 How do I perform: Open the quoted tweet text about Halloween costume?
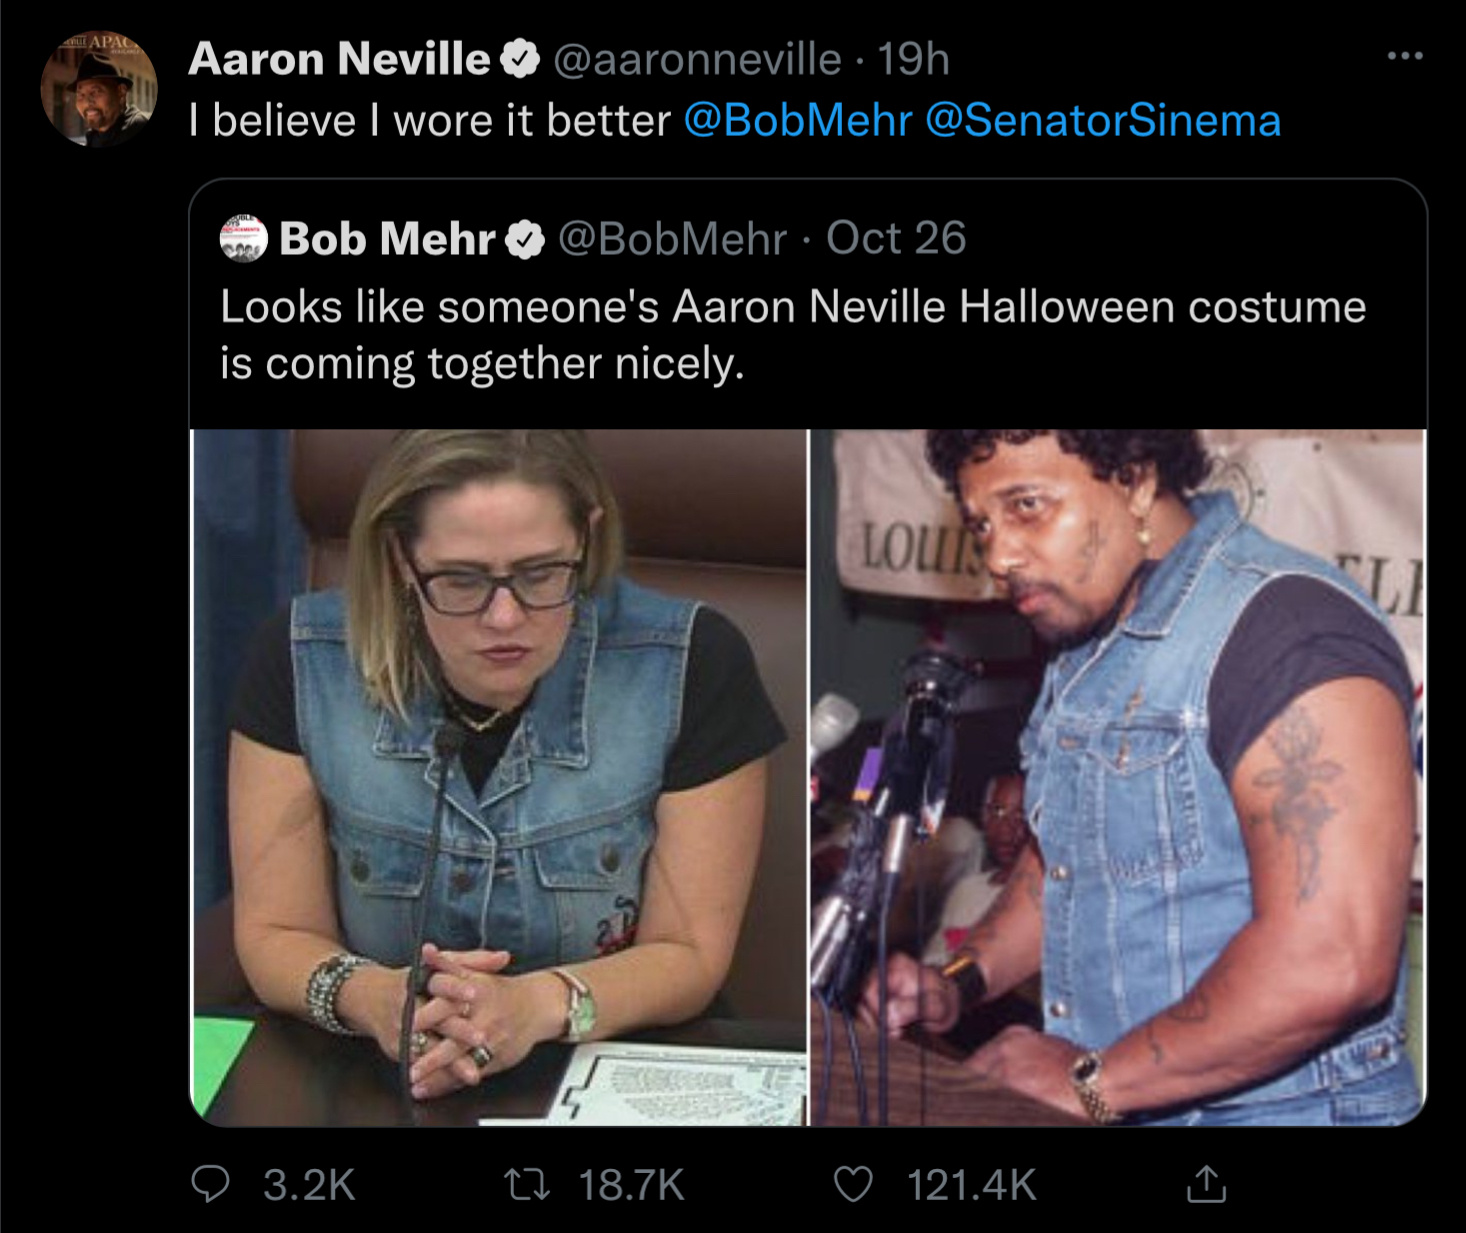pos(792,334)
